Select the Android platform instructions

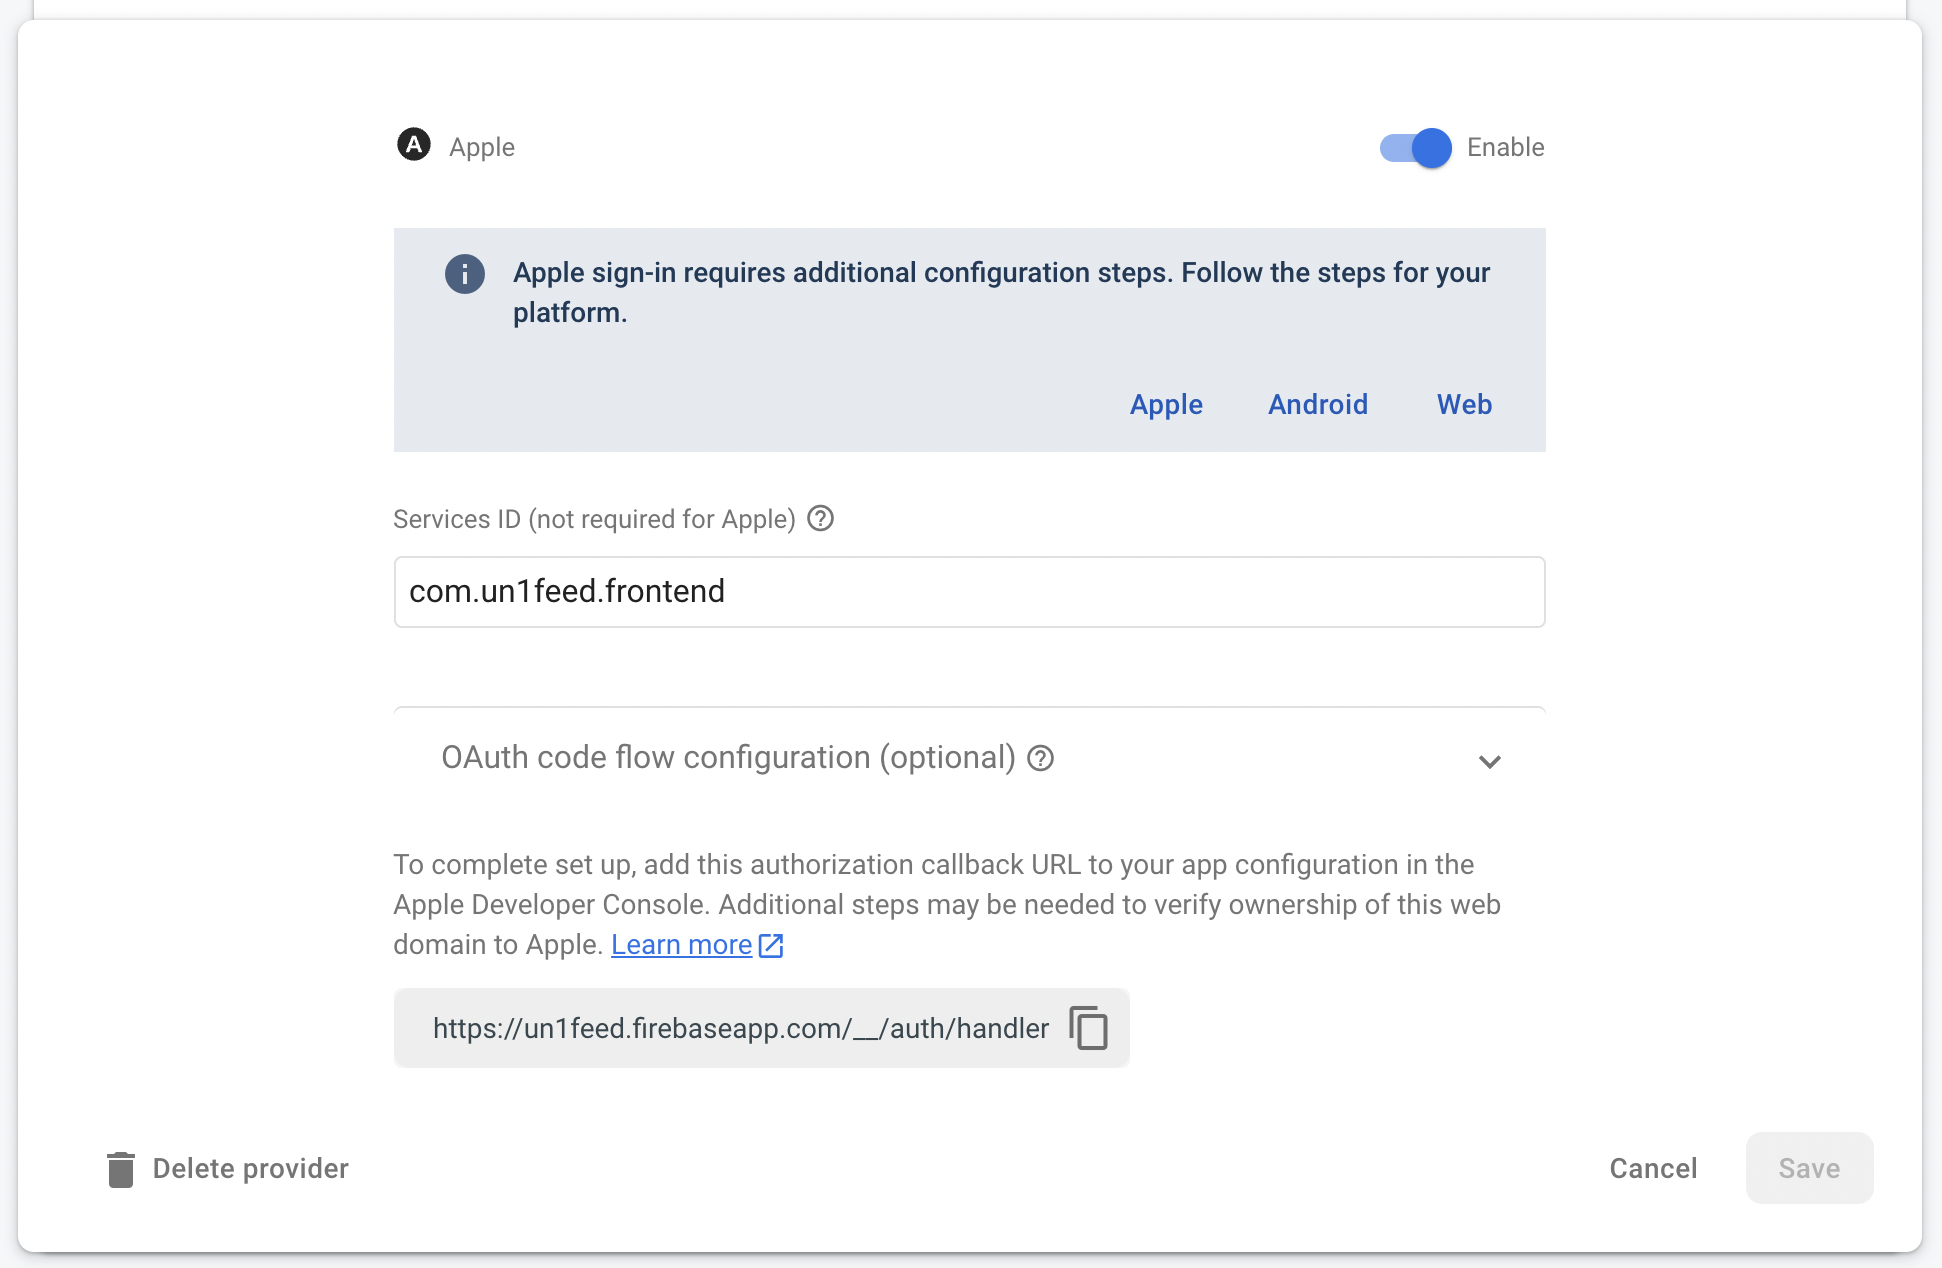pos(1317,404)
